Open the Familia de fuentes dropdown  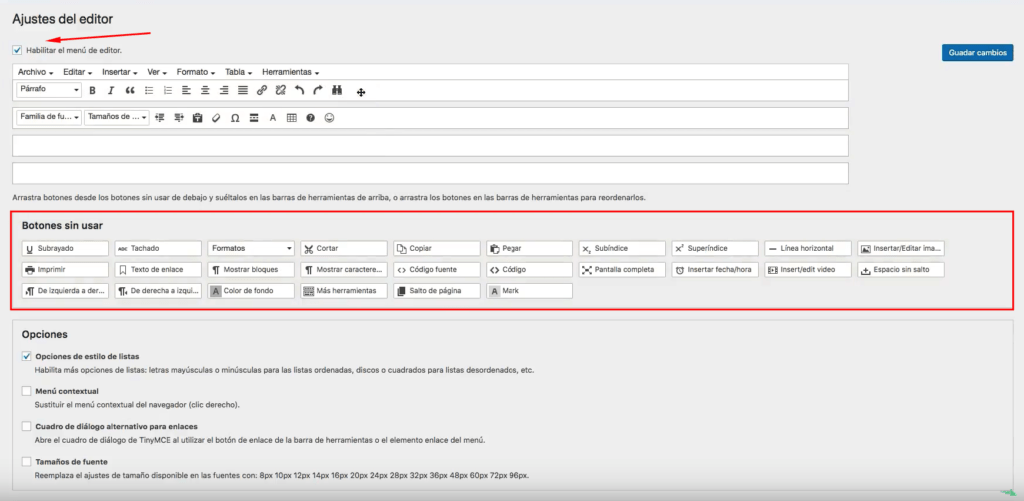(x=49, y=117)
